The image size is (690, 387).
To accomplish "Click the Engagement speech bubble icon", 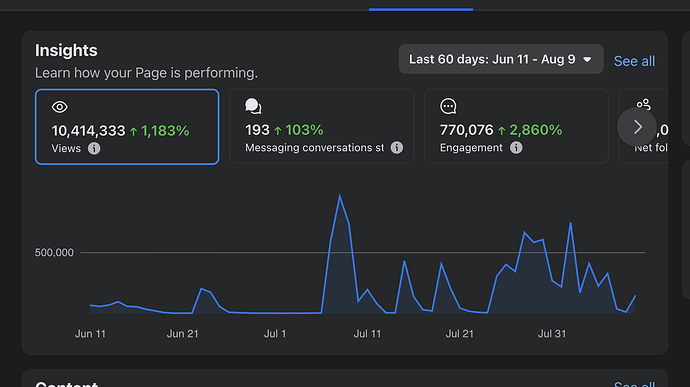I will pos(448,106).
